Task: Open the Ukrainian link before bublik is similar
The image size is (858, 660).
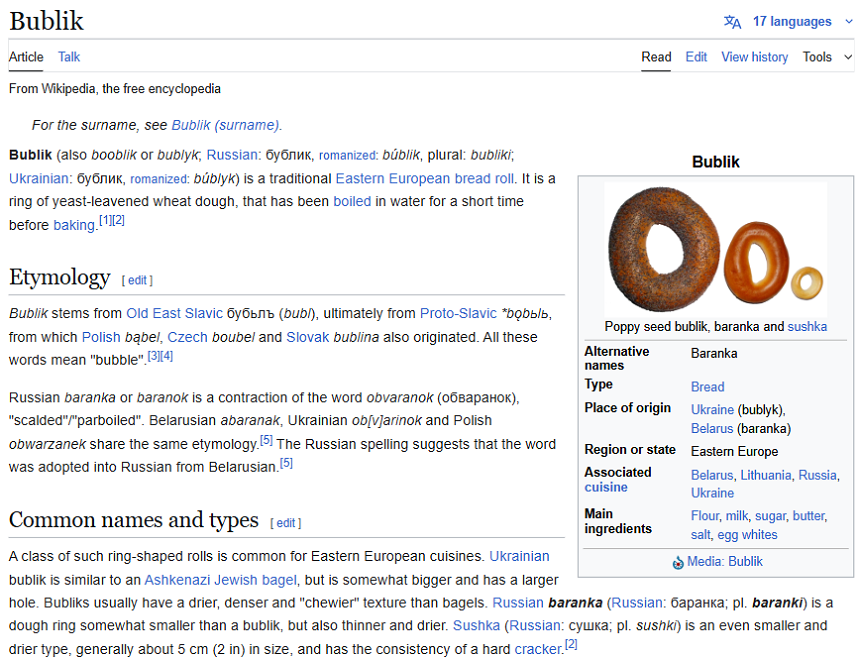Action: click(x=519, y=556)
